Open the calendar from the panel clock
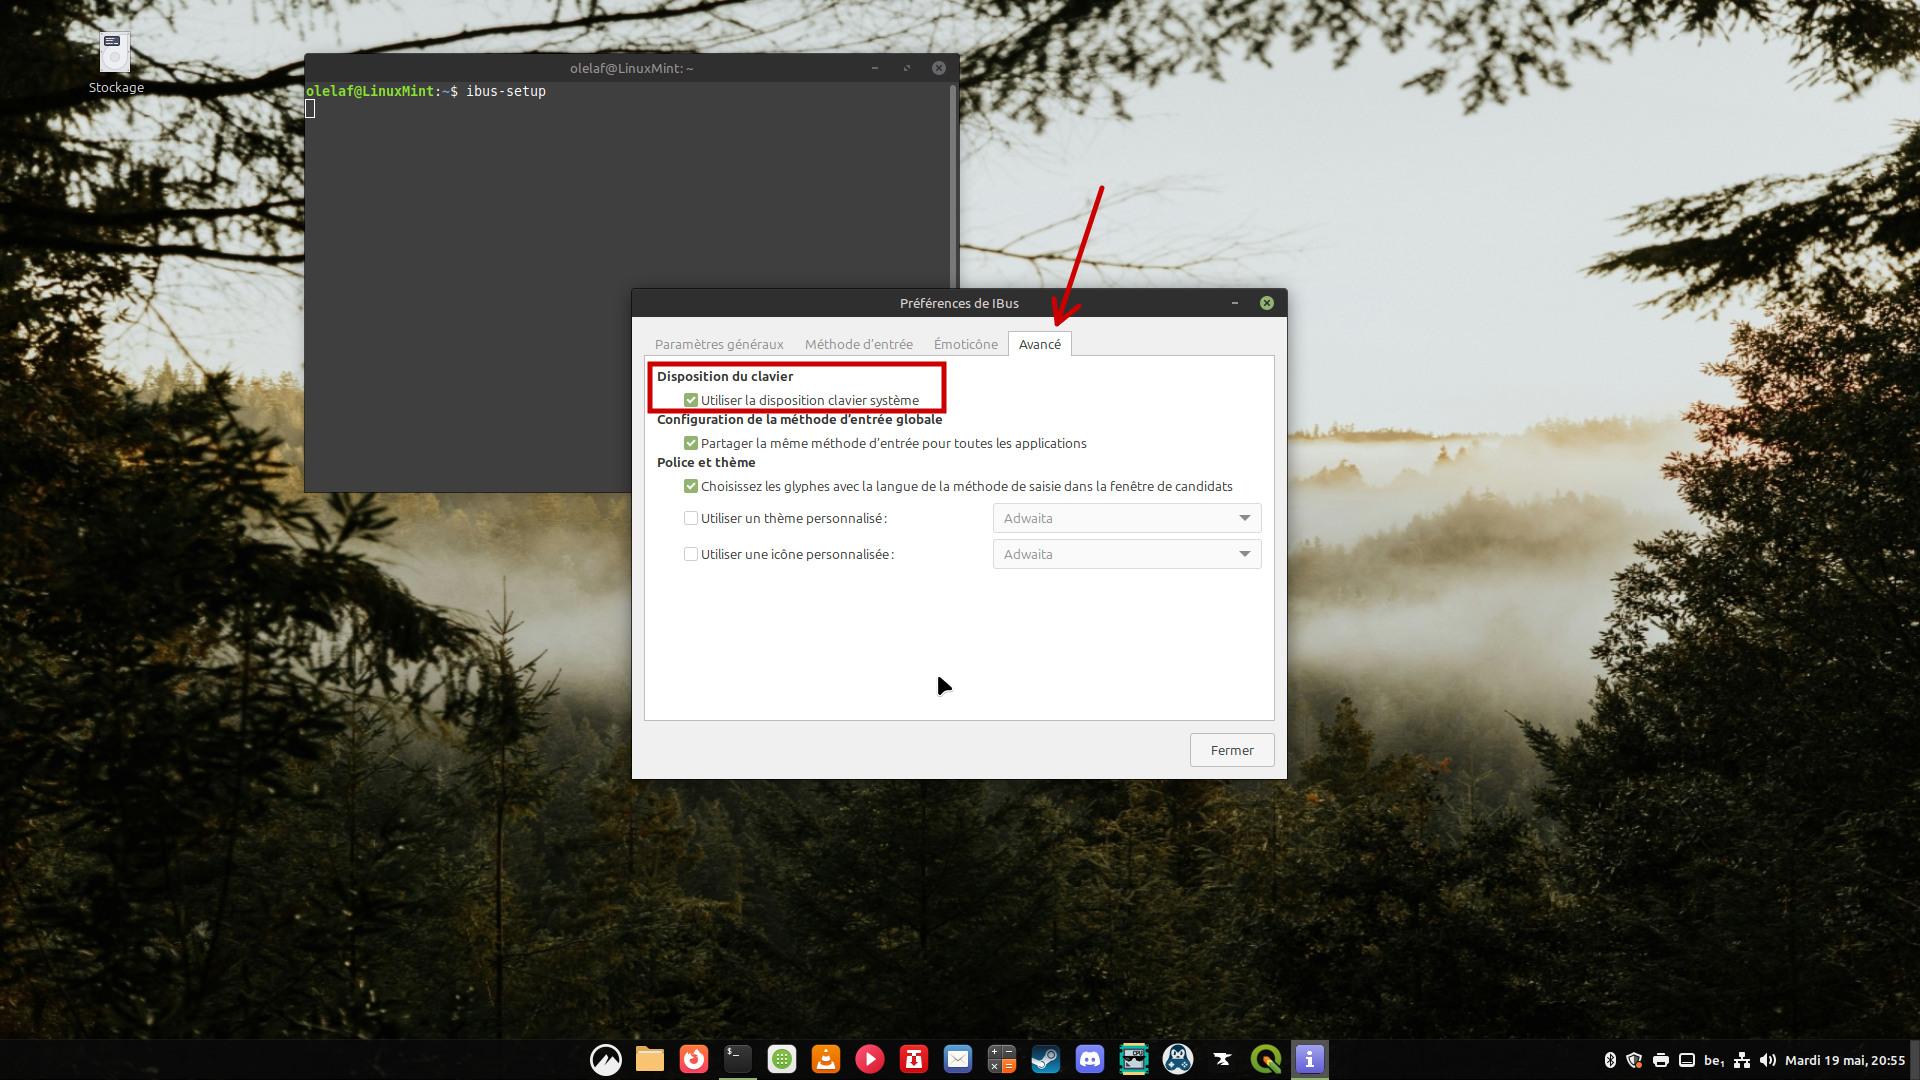The image size is (1920, 1080). 1845,1060
